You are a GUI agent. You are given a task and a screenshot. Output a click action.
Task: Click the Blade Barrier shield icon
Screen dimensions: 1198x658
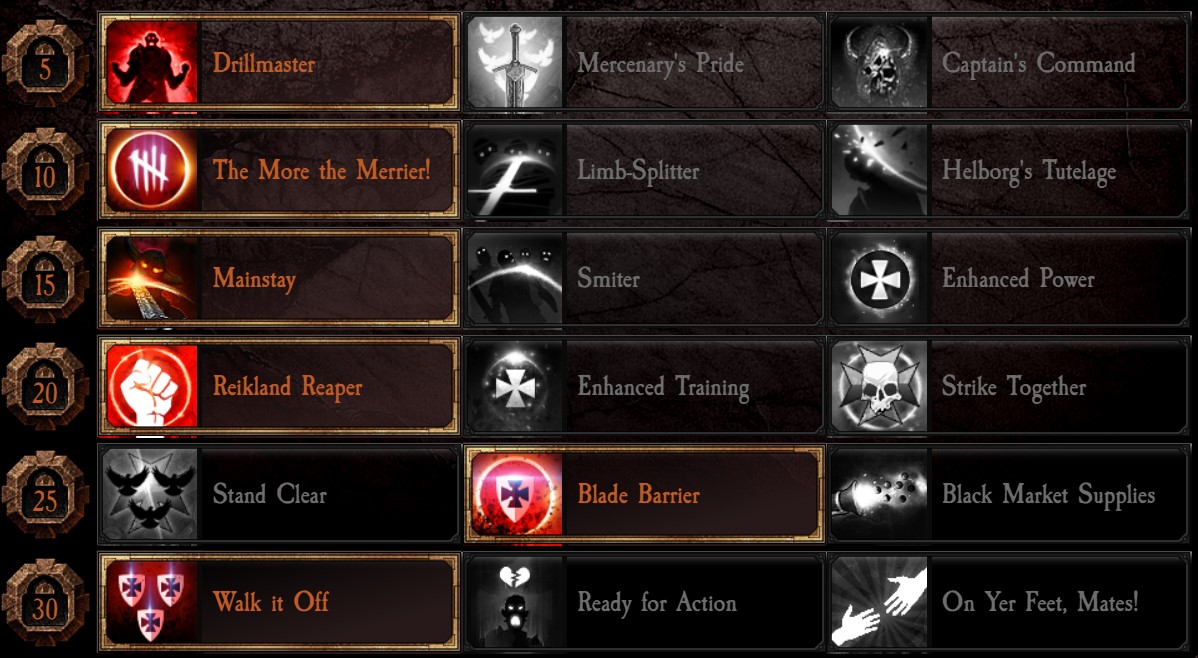click(516, 494)
